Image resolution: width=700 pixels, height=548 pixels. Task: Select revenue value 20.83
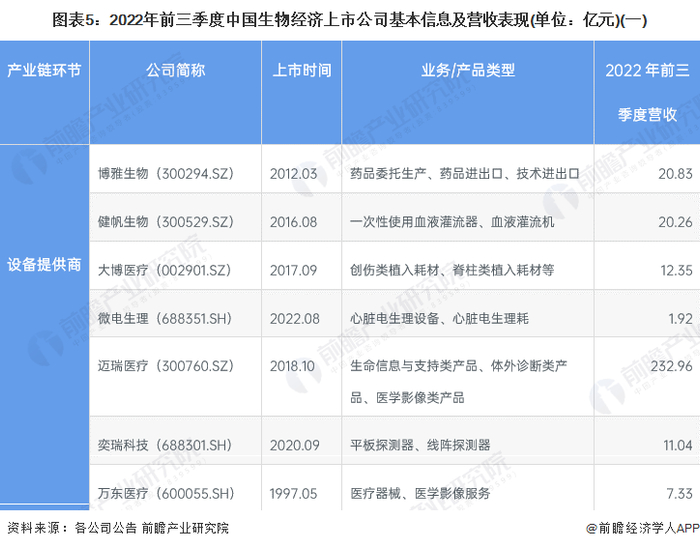tap(675, 174)
